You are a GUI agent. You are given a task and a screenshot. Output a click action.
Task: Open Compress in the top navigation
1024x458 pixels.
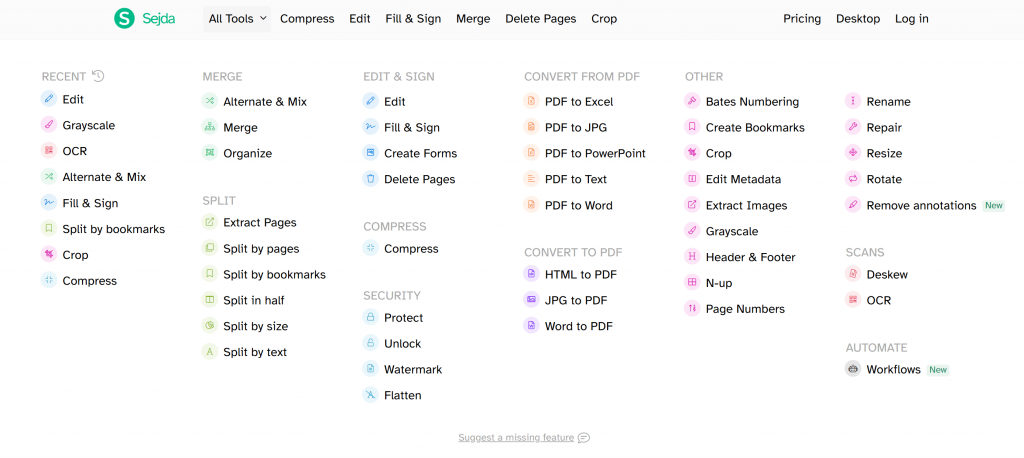307,19
